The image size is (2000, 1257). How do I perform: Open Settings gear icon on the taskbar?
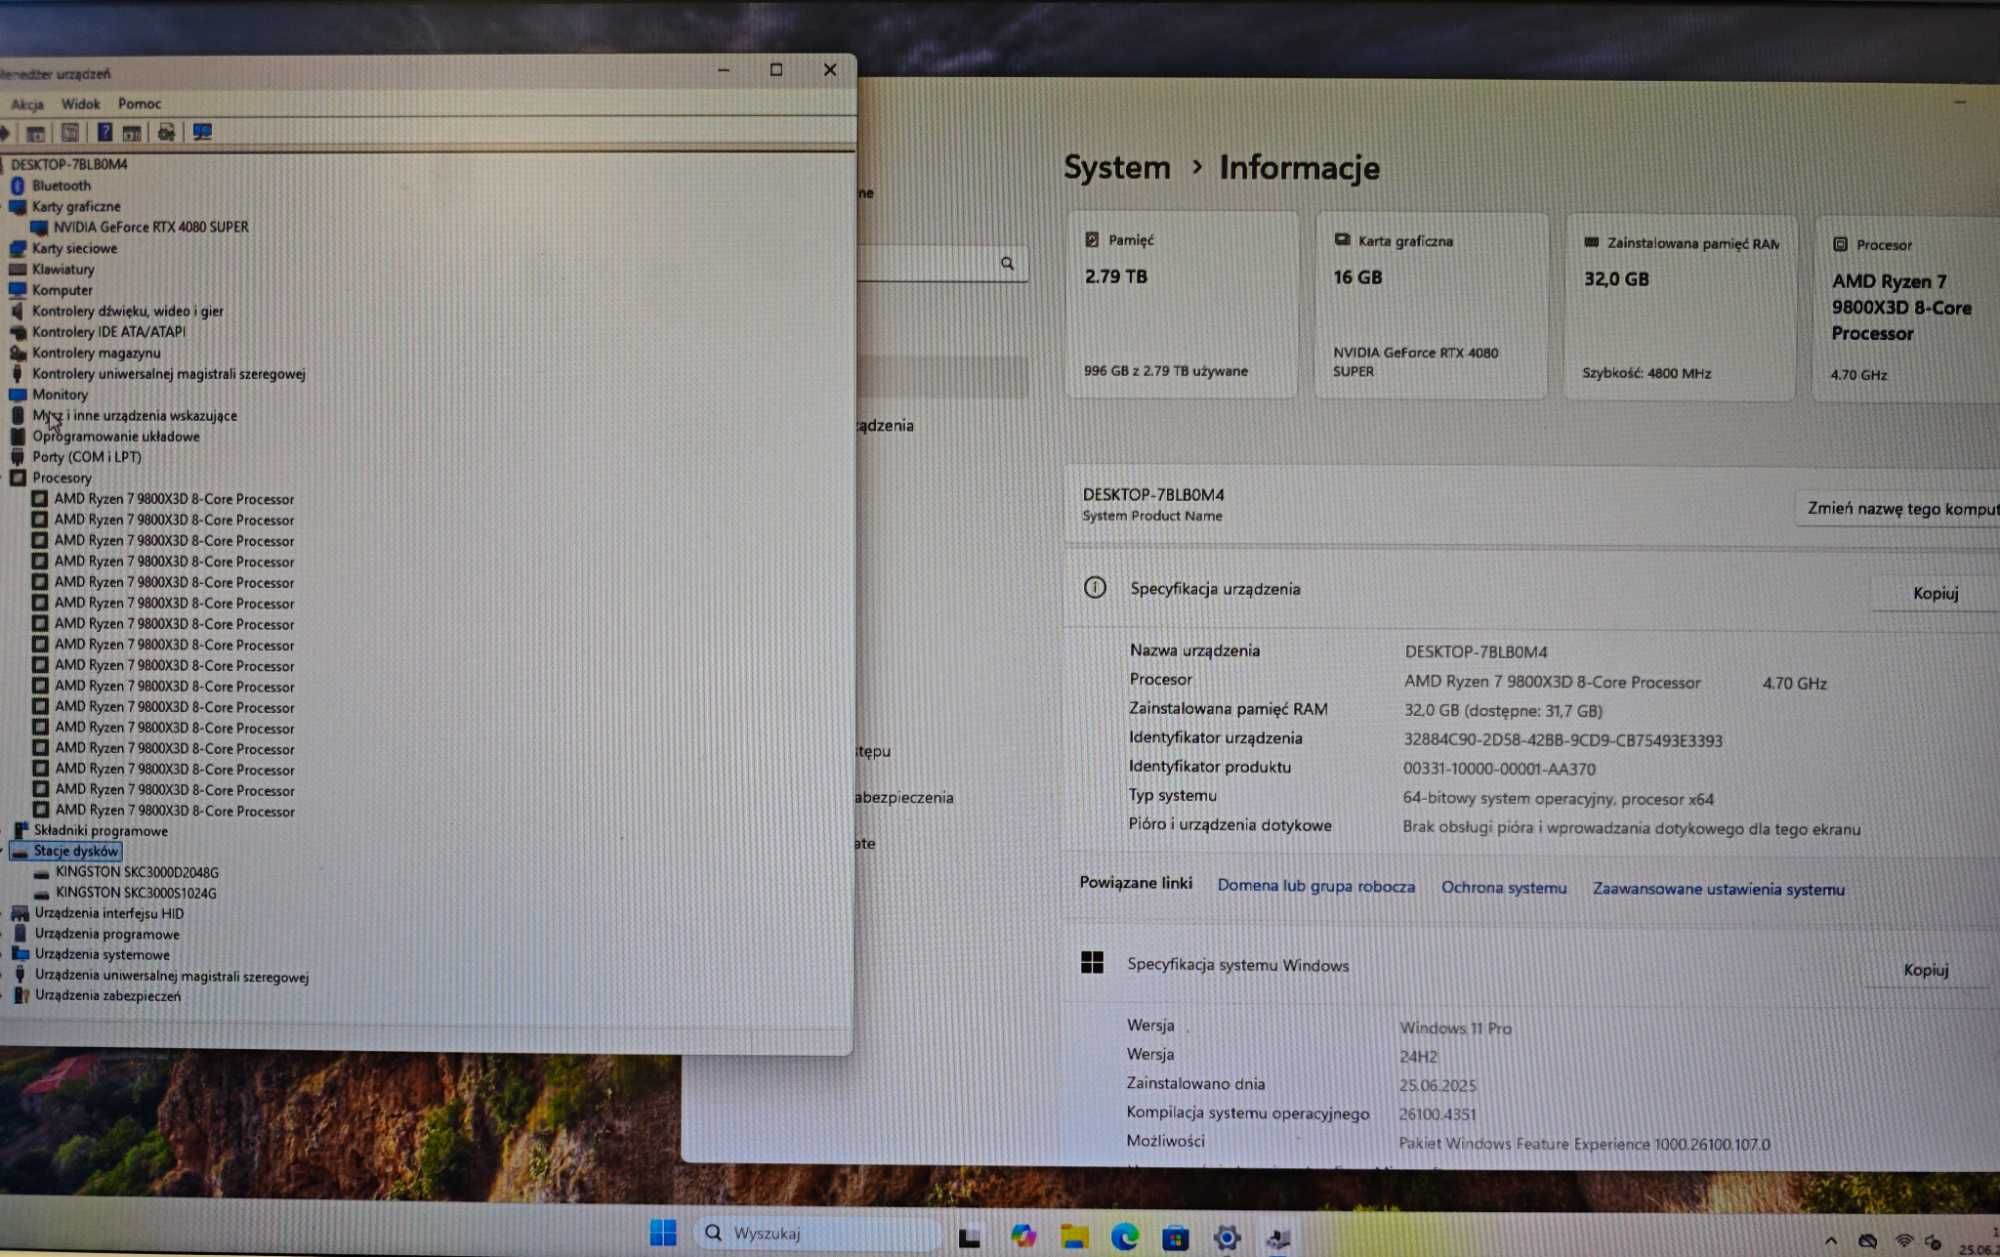point(1227,1238)
